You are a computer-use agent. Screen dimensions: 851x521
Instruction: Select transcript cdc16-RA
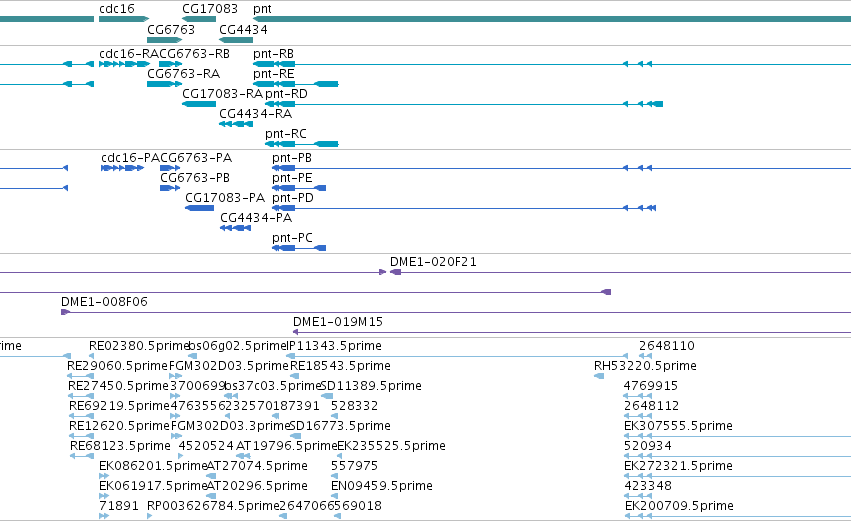tap(129, 54)
